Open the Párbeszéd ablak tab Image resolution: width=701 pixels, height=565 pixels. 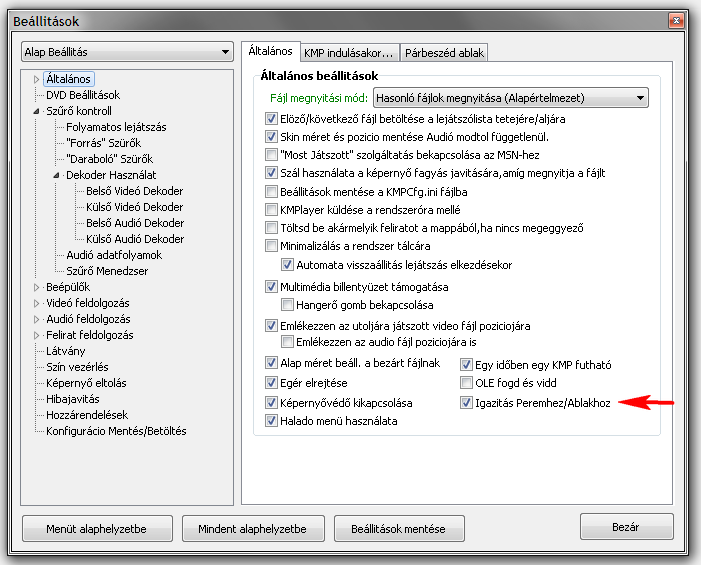[x=443, y=53]
